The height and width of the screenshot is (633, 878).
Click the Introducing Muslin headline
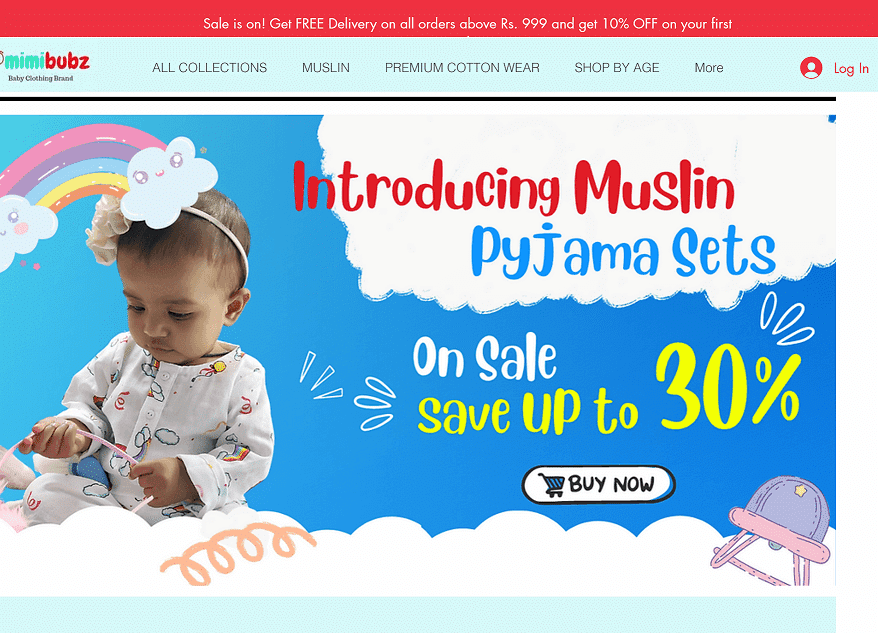tap(514, 187)
